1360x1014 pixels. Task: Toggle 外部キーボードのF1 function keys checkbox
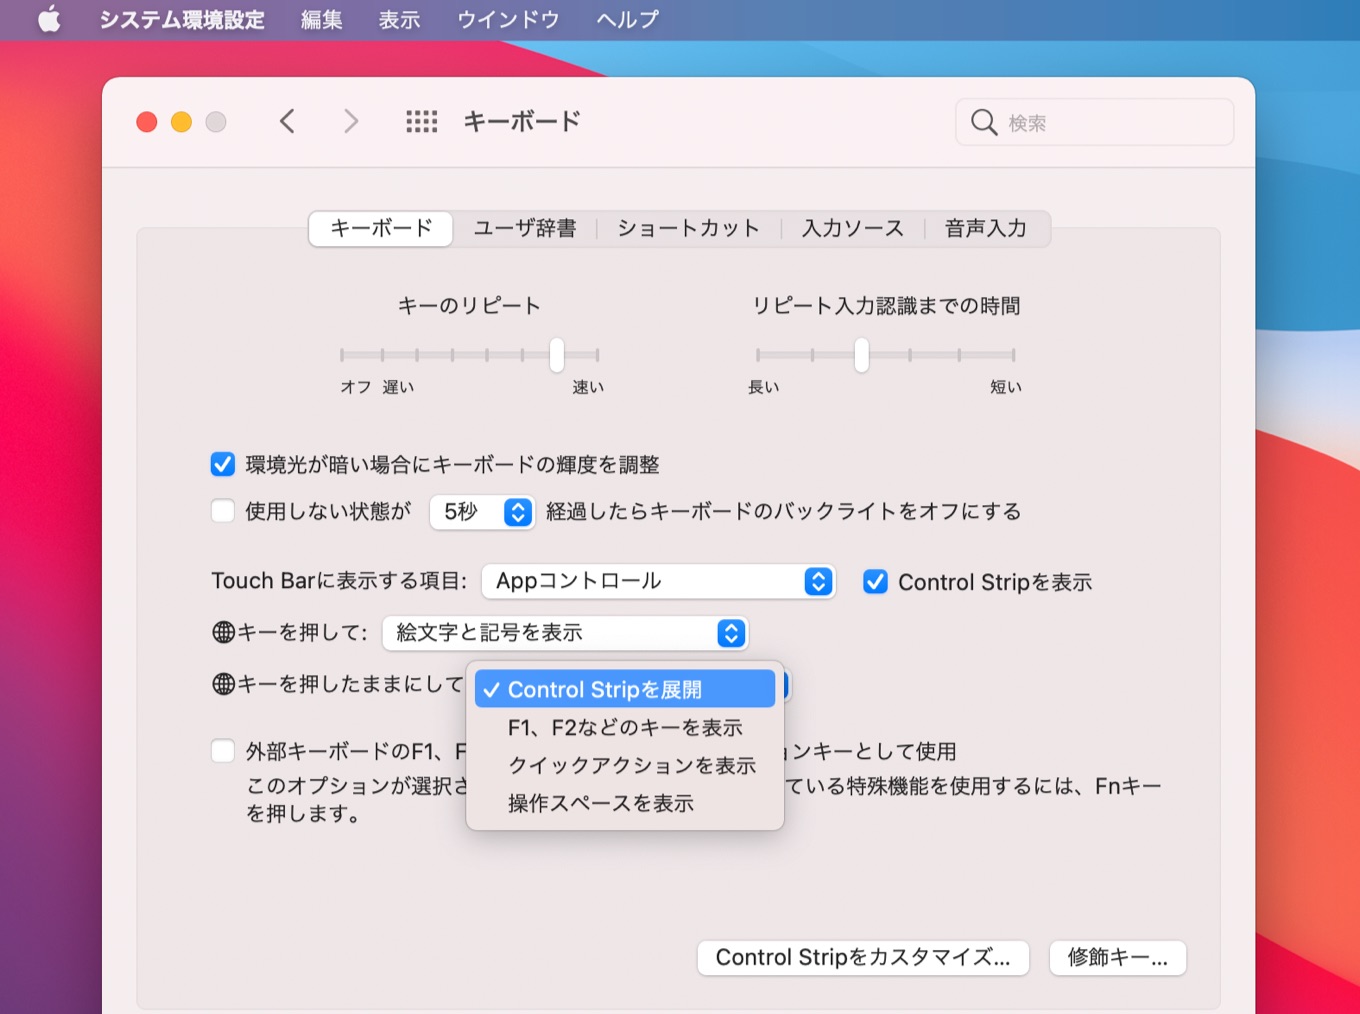[223, 750]
